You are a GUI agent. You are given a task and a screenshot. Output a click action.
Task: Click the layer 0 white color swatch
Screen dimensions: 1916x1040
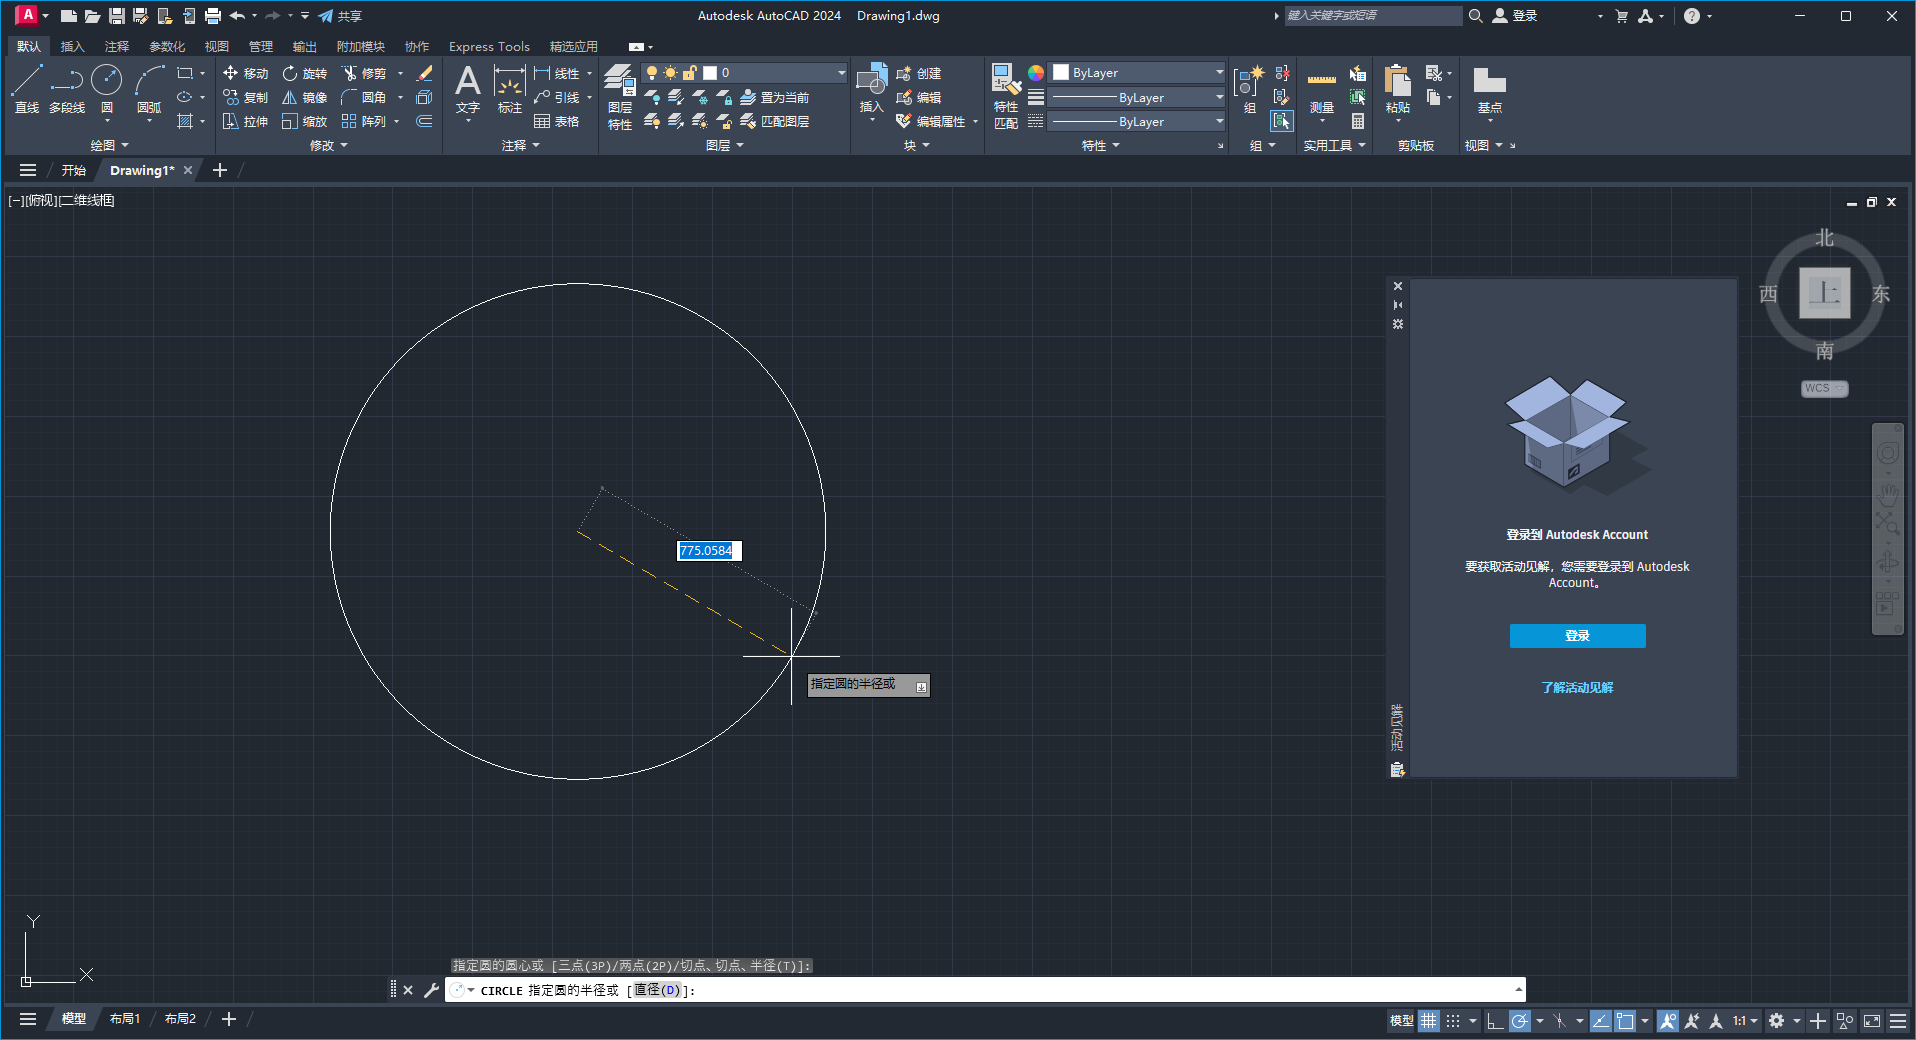(710, 73)
